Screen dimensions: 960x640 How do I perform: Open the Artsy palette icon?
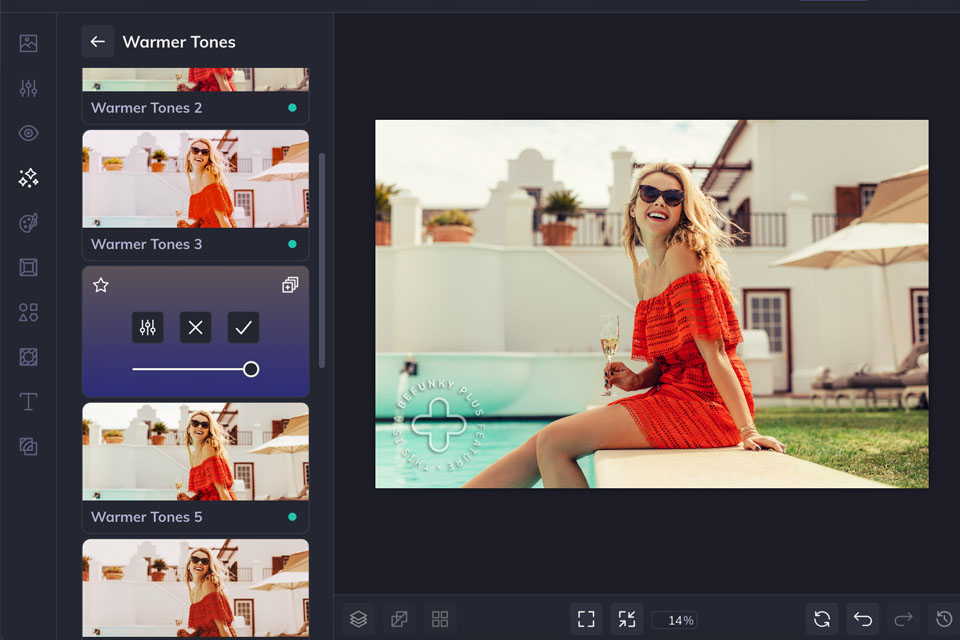pyautogui.click(x=28, y=223)
